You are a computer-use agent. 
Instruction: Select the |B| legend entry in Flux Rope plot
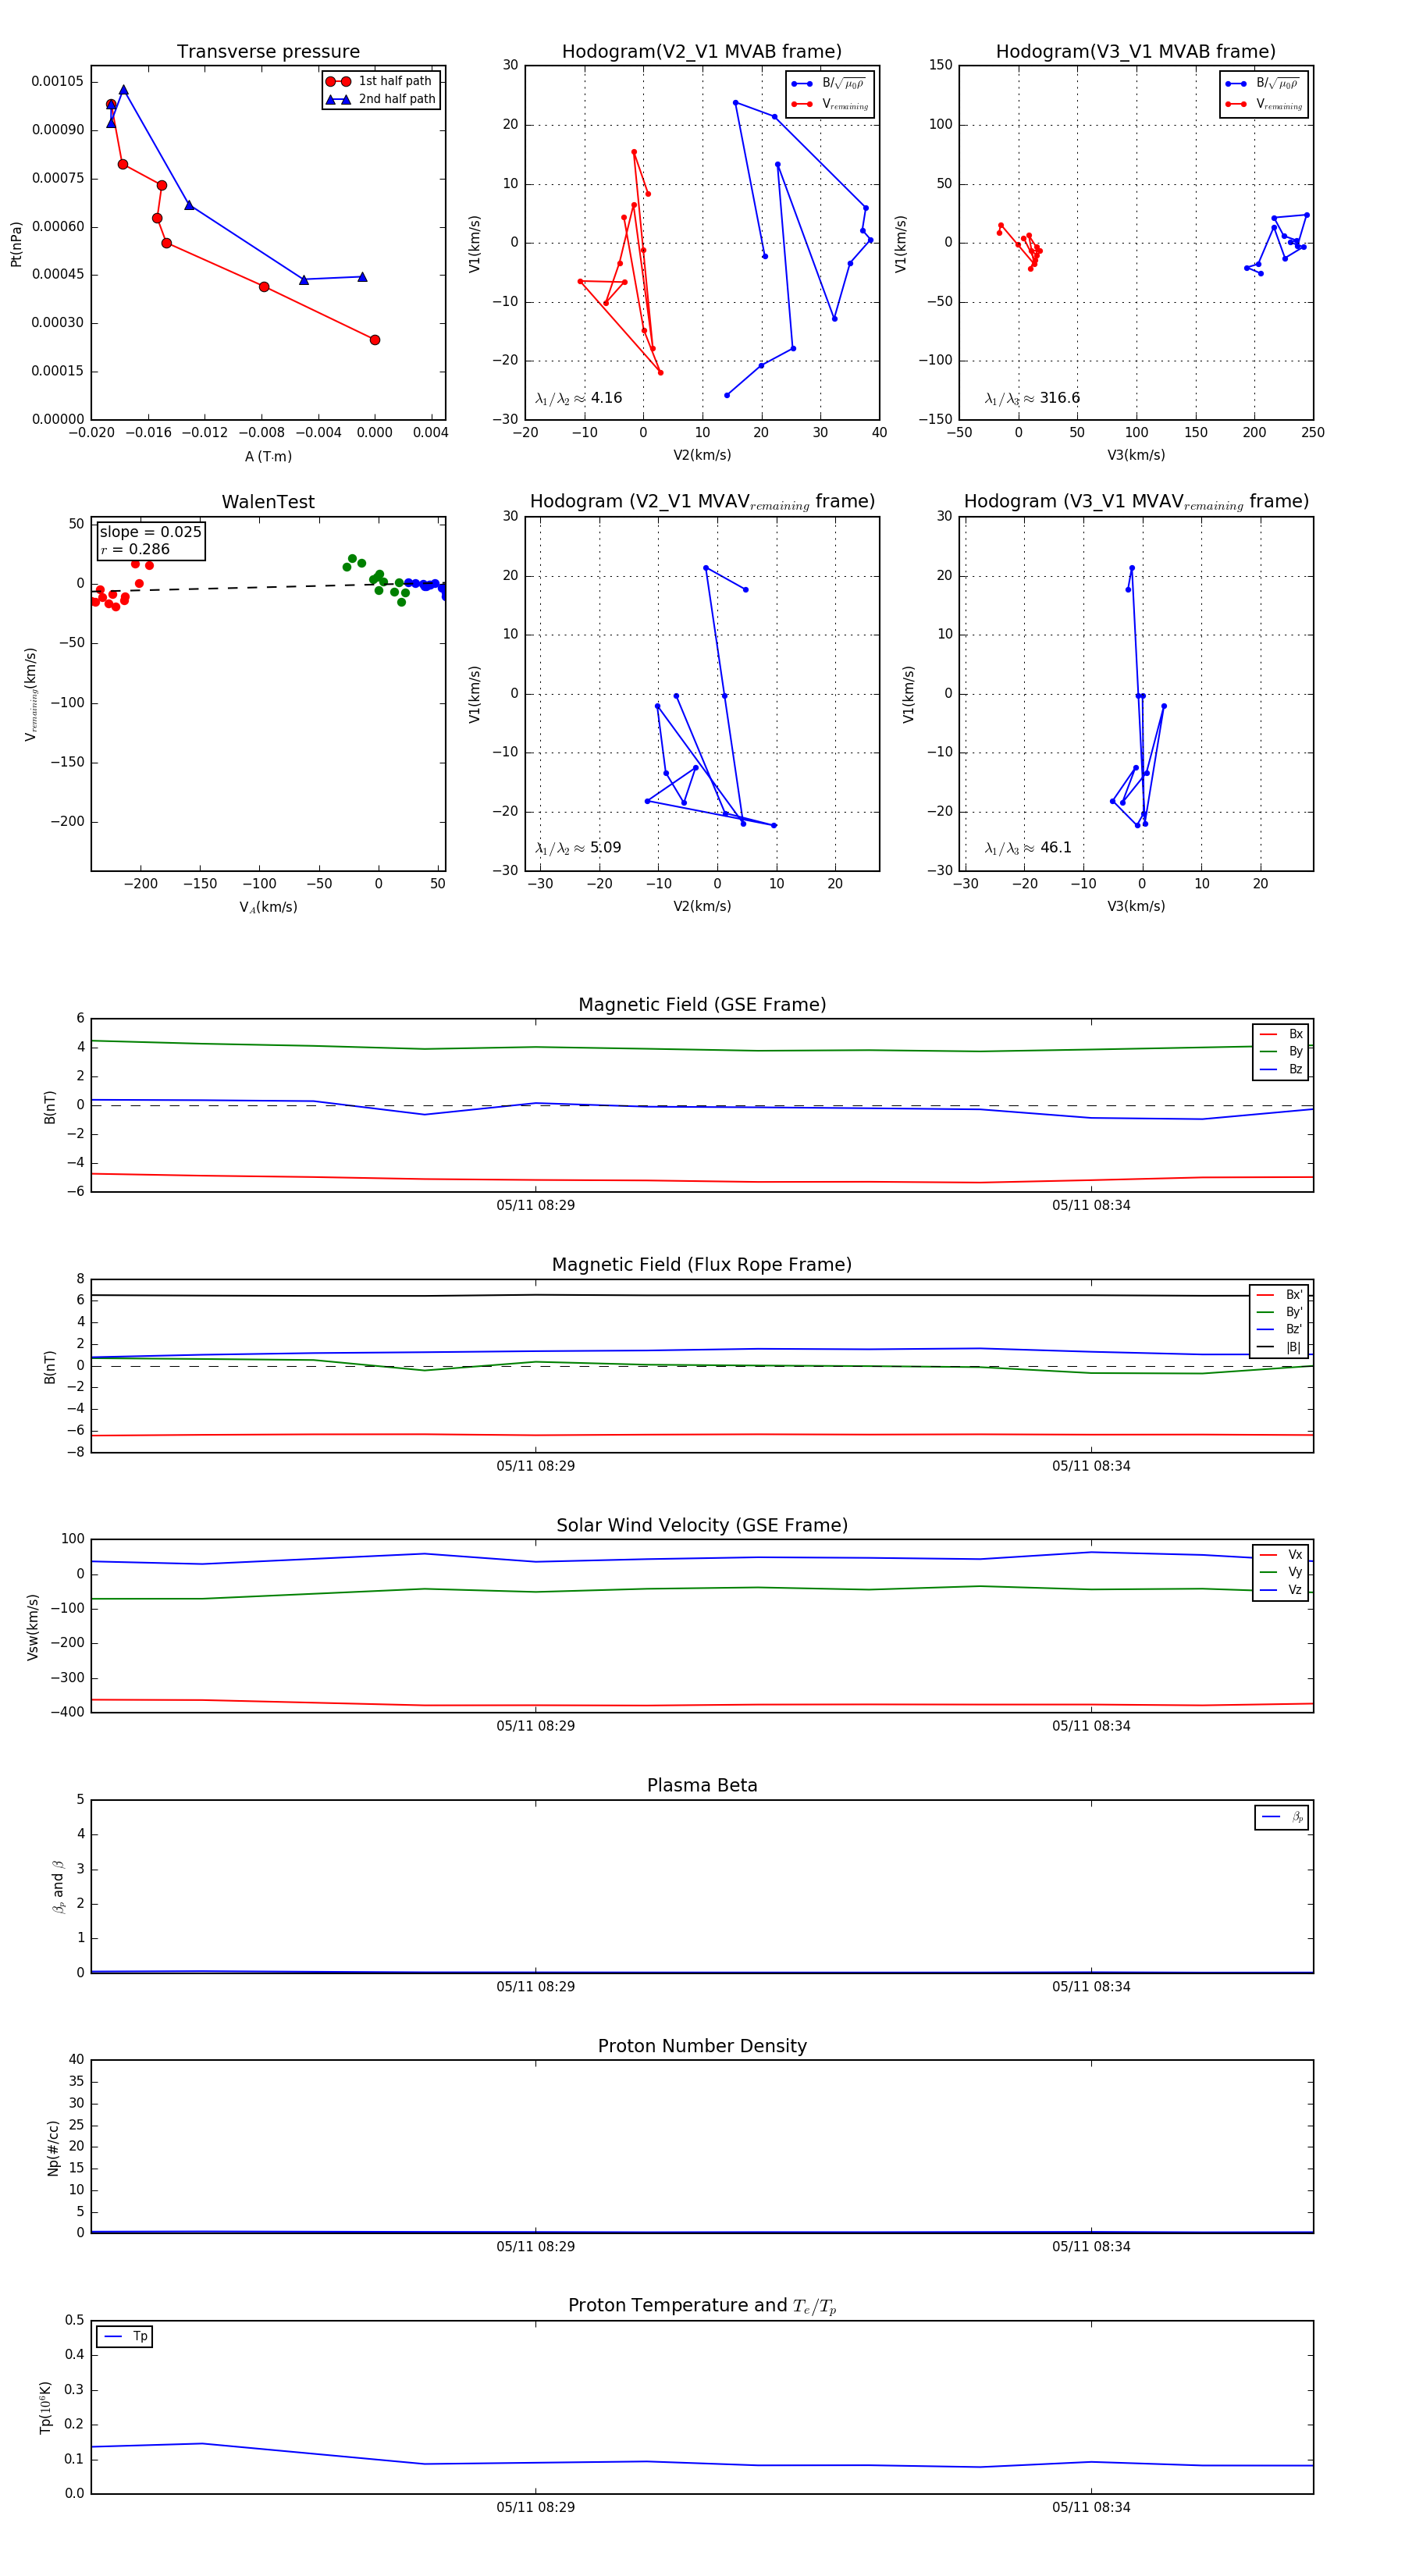1279,1347
